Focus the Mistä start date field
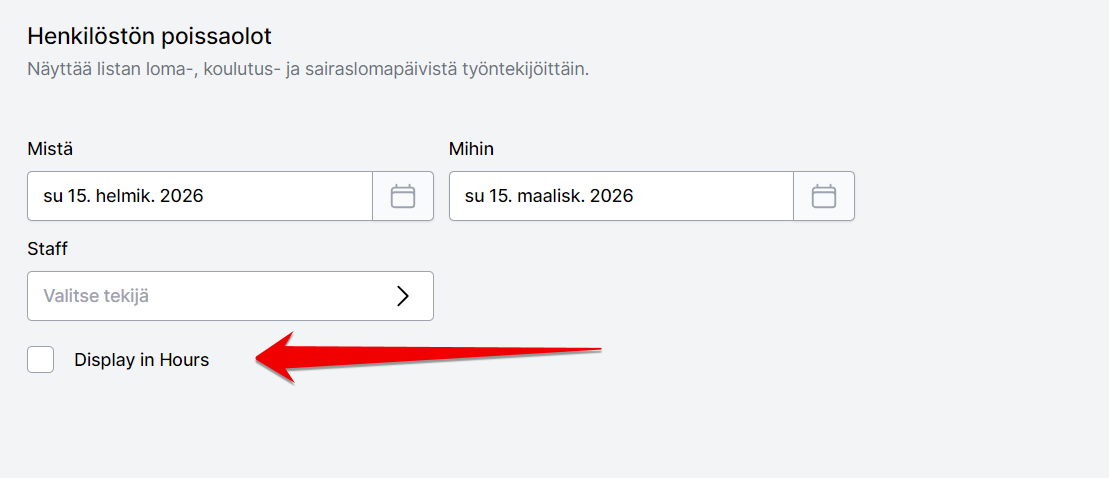This screenshot has width=1109, height=478. pos(200,196)
